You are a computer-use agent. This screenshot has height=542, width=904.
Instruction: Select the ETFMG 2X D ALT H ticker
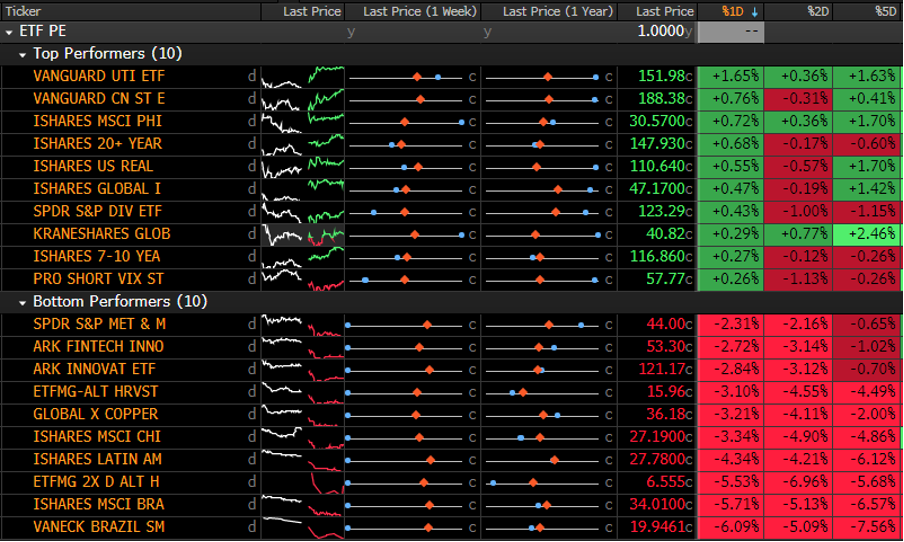tap(96, 481)
